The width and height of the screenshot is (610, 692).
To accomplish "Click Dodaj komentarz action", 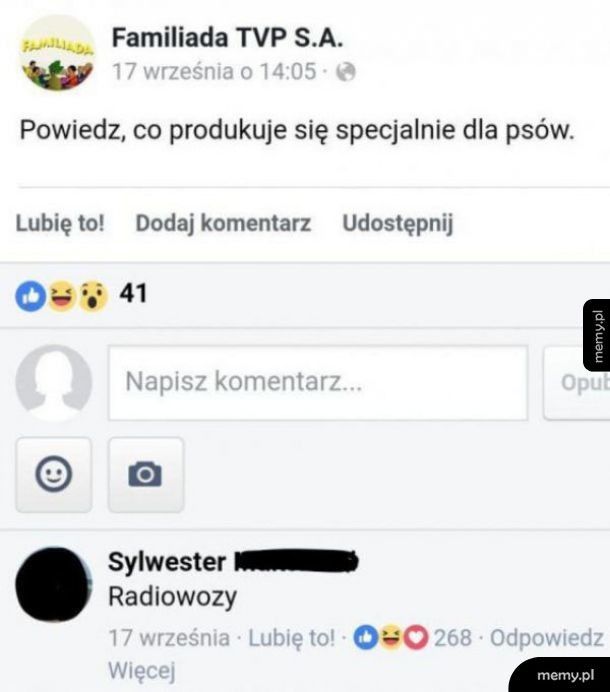I will pyautogui.click(x=223, y=223).
